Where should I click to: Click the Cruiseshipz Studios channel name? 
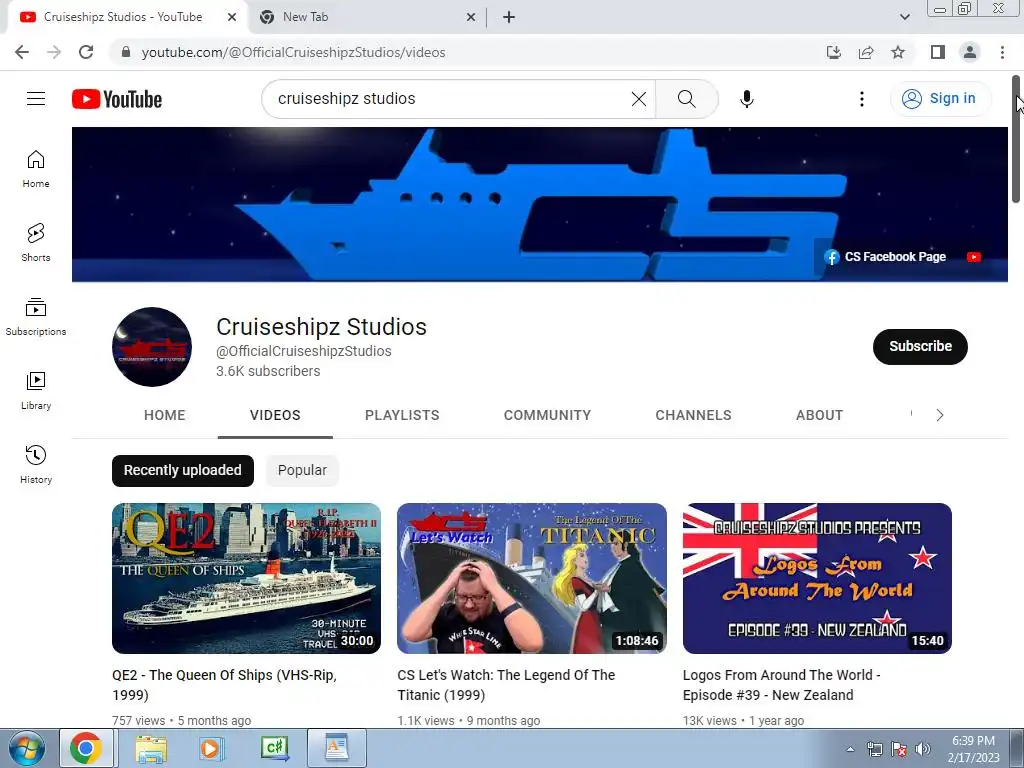click(x=321, y=327)
